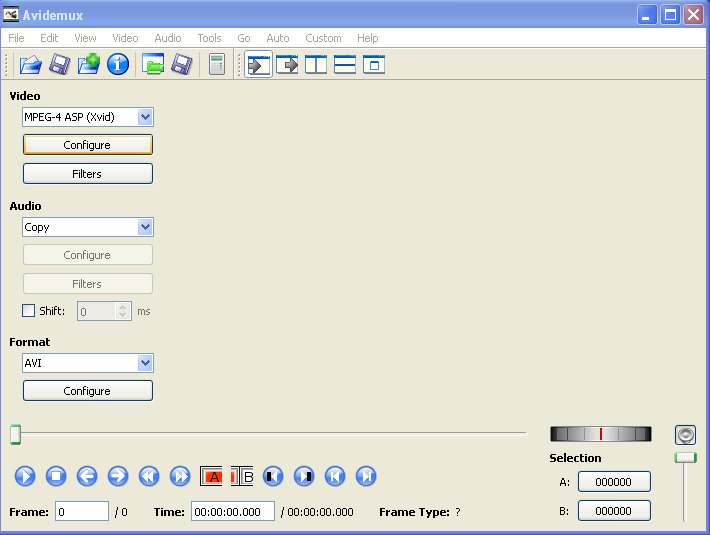
Task: Click the vertical volume slider handle
Action: pos(685,457)
